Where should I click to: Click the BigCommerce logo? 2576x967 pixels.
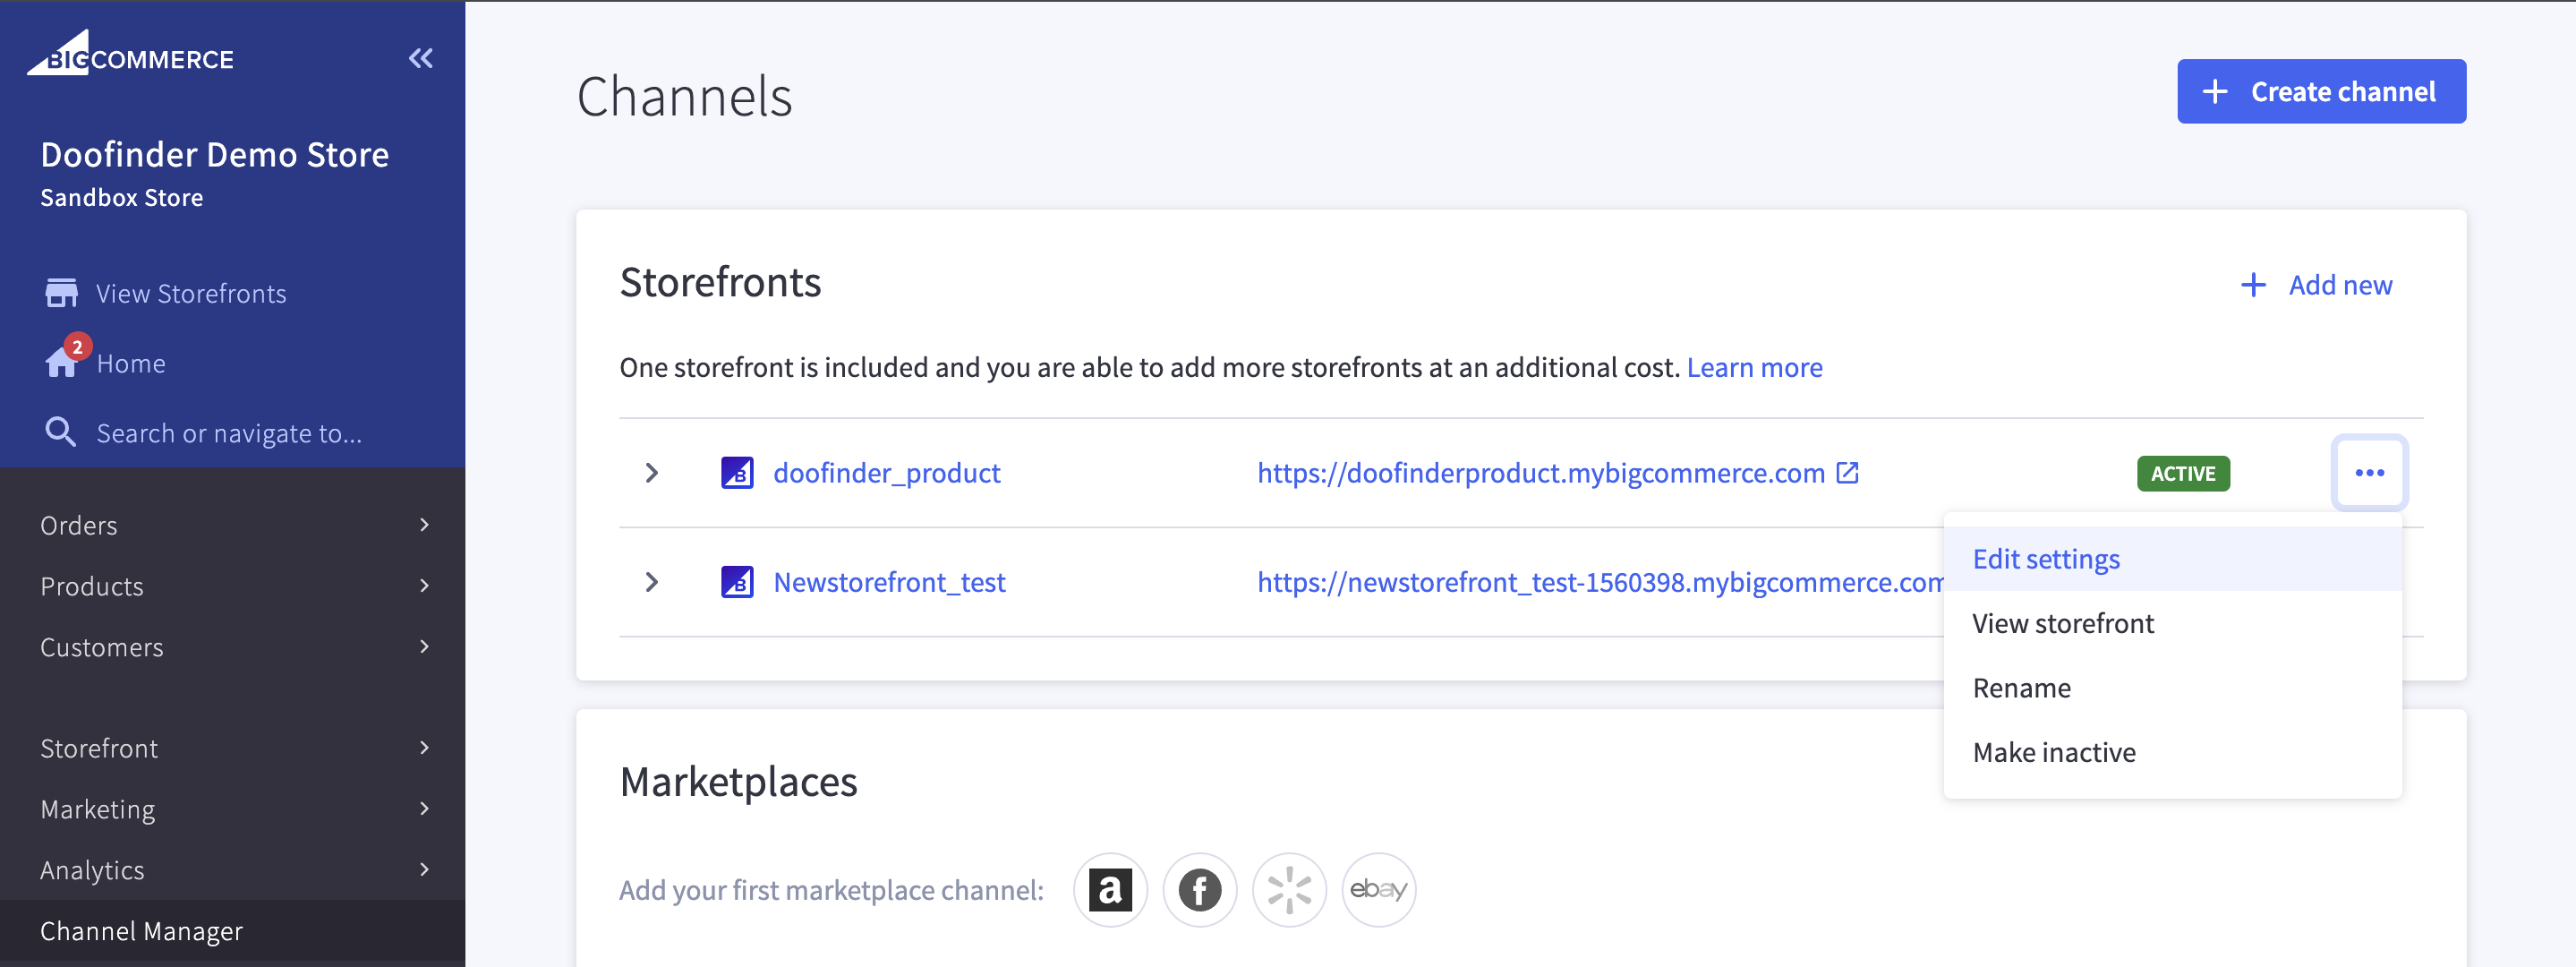(130, 53)
